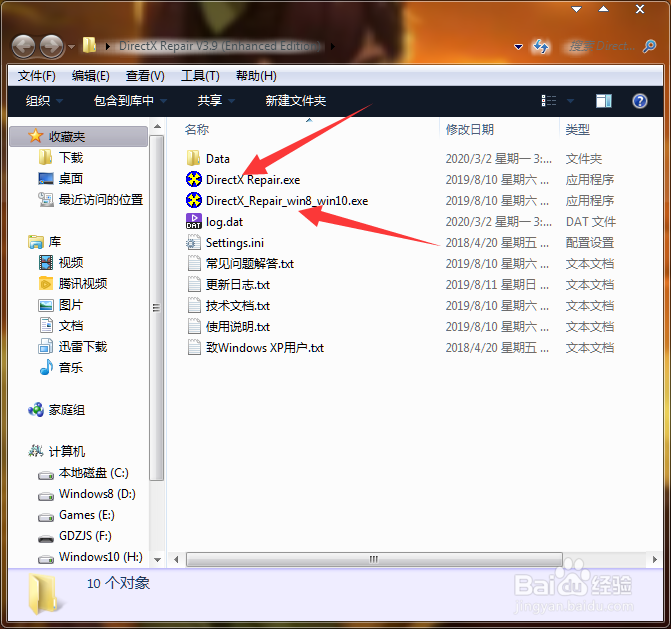Click the refresh button in address bar
Viewport: 671px width, 629px height.
pos(540,46)
